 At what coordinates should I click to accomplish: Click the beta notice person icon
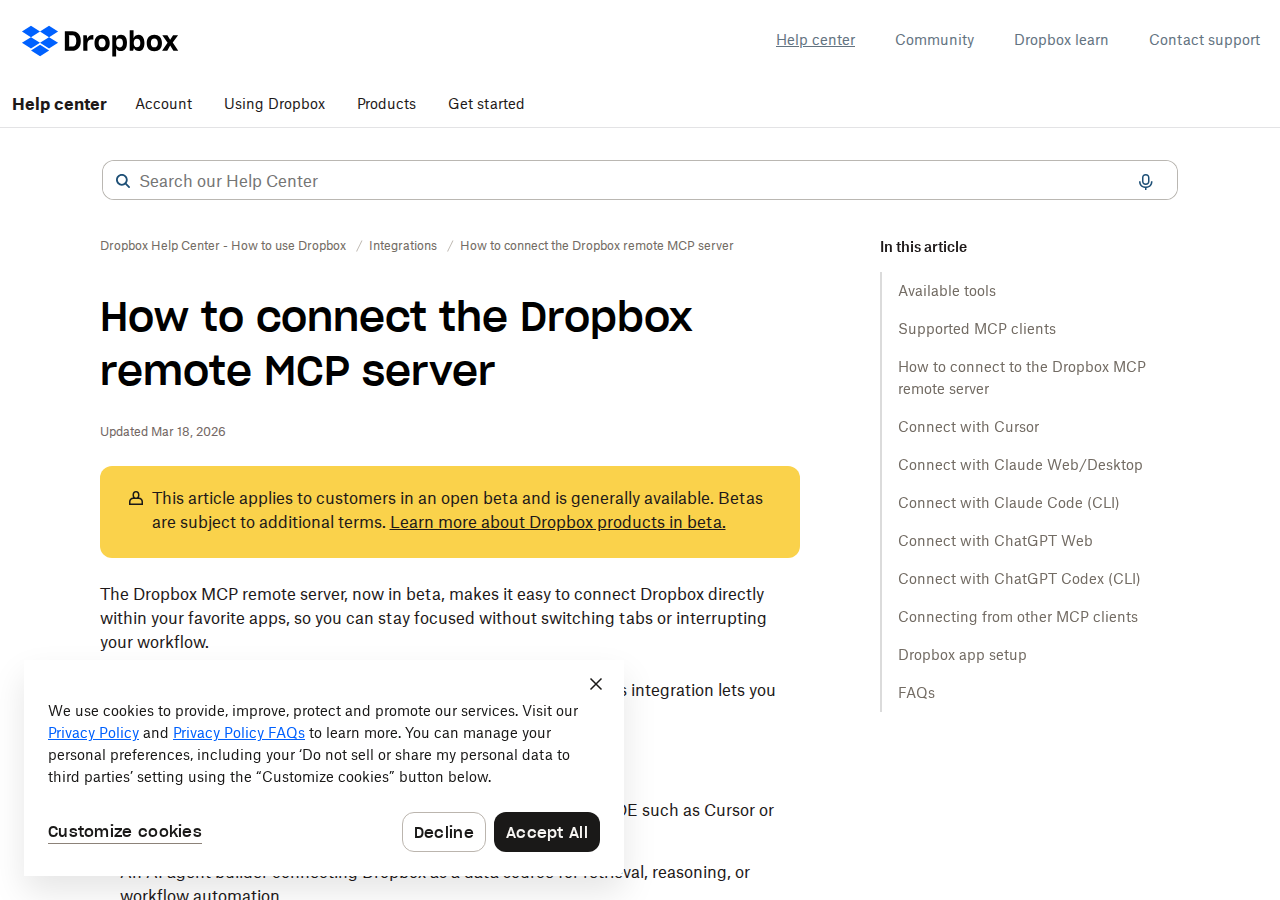point(136,498)
